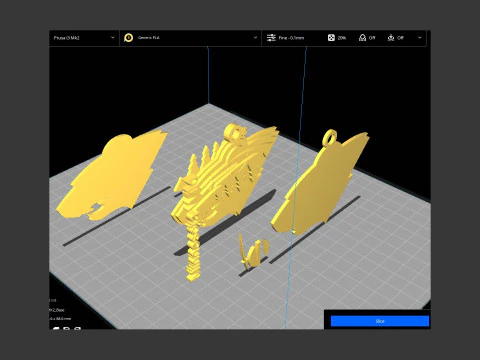480x360 pixels.
Task: Click the infill density pattern icon
Action: (331, 38)
